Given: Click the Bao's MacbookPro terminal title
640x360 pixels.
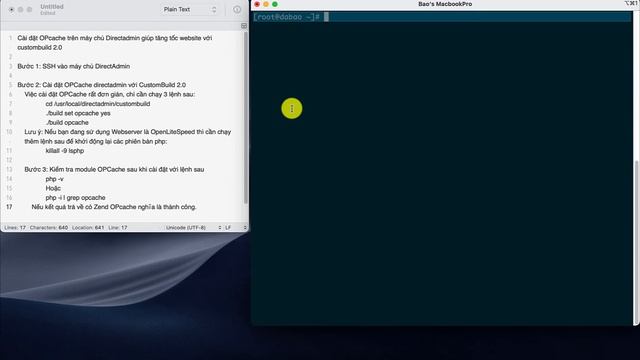Looking at the screenshot, I should 445,4.
